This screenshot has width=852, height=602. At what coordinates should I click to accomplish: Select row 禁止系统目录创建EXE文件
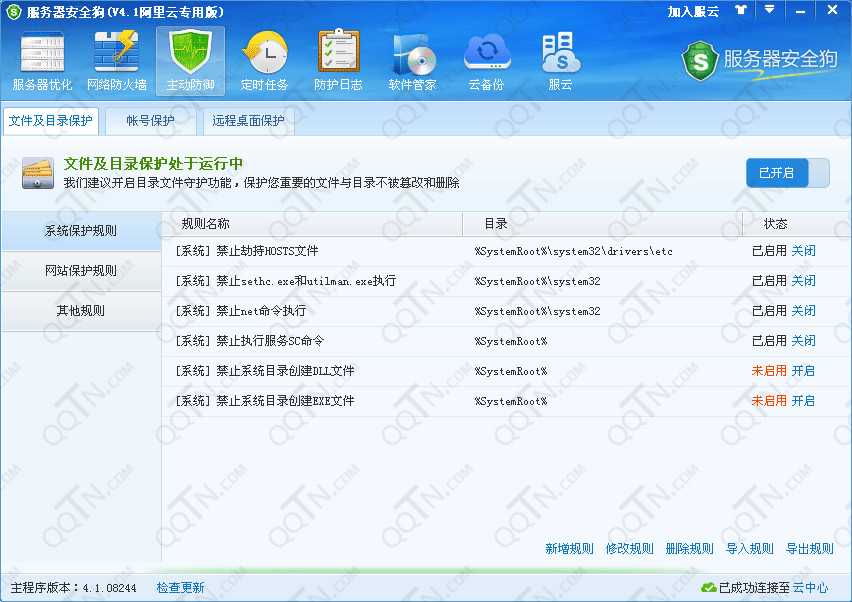[x=506, y=401]
